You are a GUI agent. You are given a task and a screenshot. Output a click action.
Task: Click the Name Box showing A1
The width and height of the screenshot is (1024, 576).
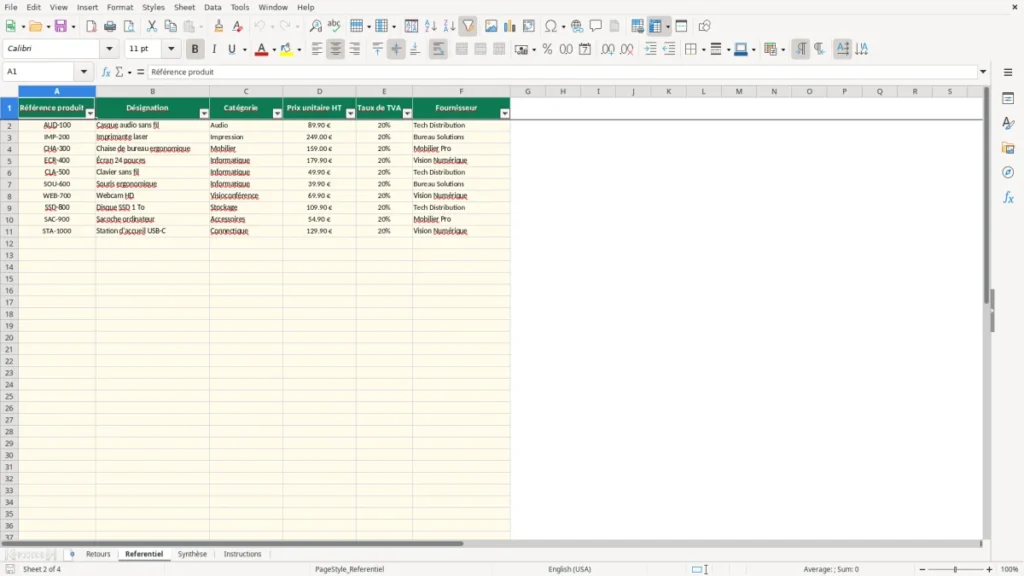click(x=40, y=72)
